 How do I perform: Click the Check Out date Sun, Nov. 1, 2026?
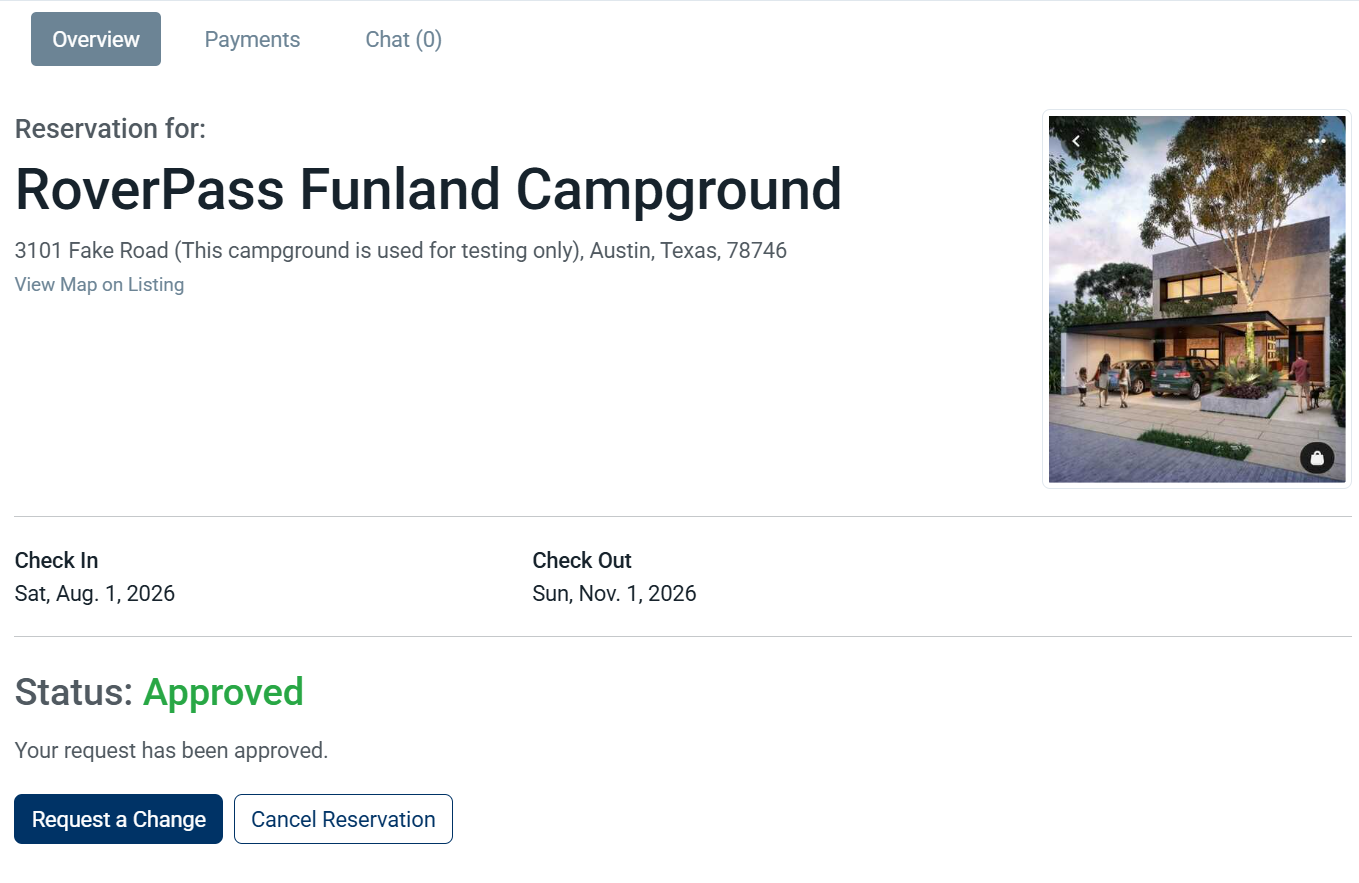[x=614, y=593]
